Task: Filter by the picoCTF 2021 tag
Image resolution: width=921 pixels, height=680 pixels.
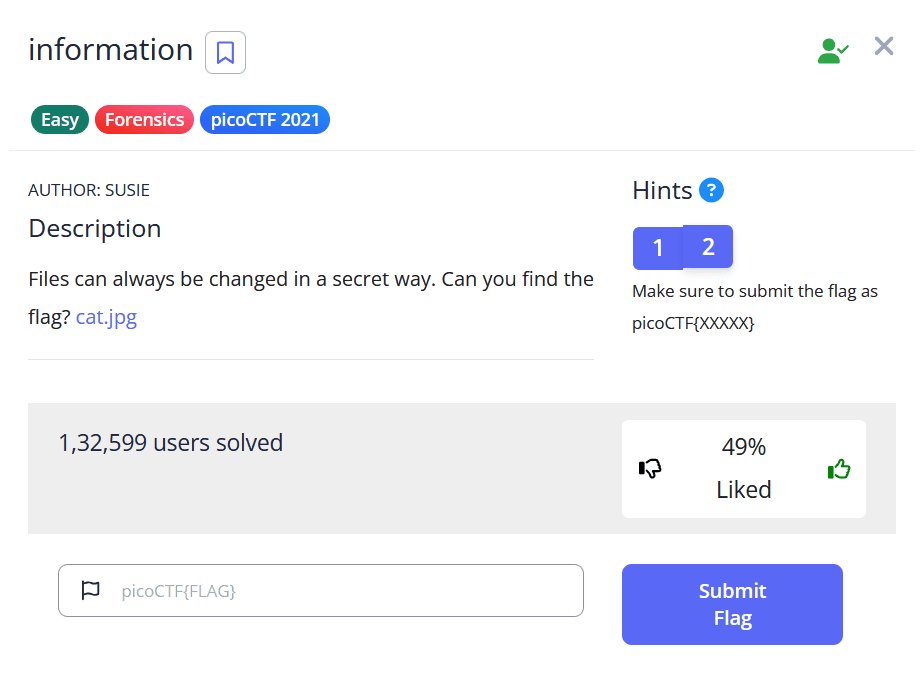Action: pos(265,120)
